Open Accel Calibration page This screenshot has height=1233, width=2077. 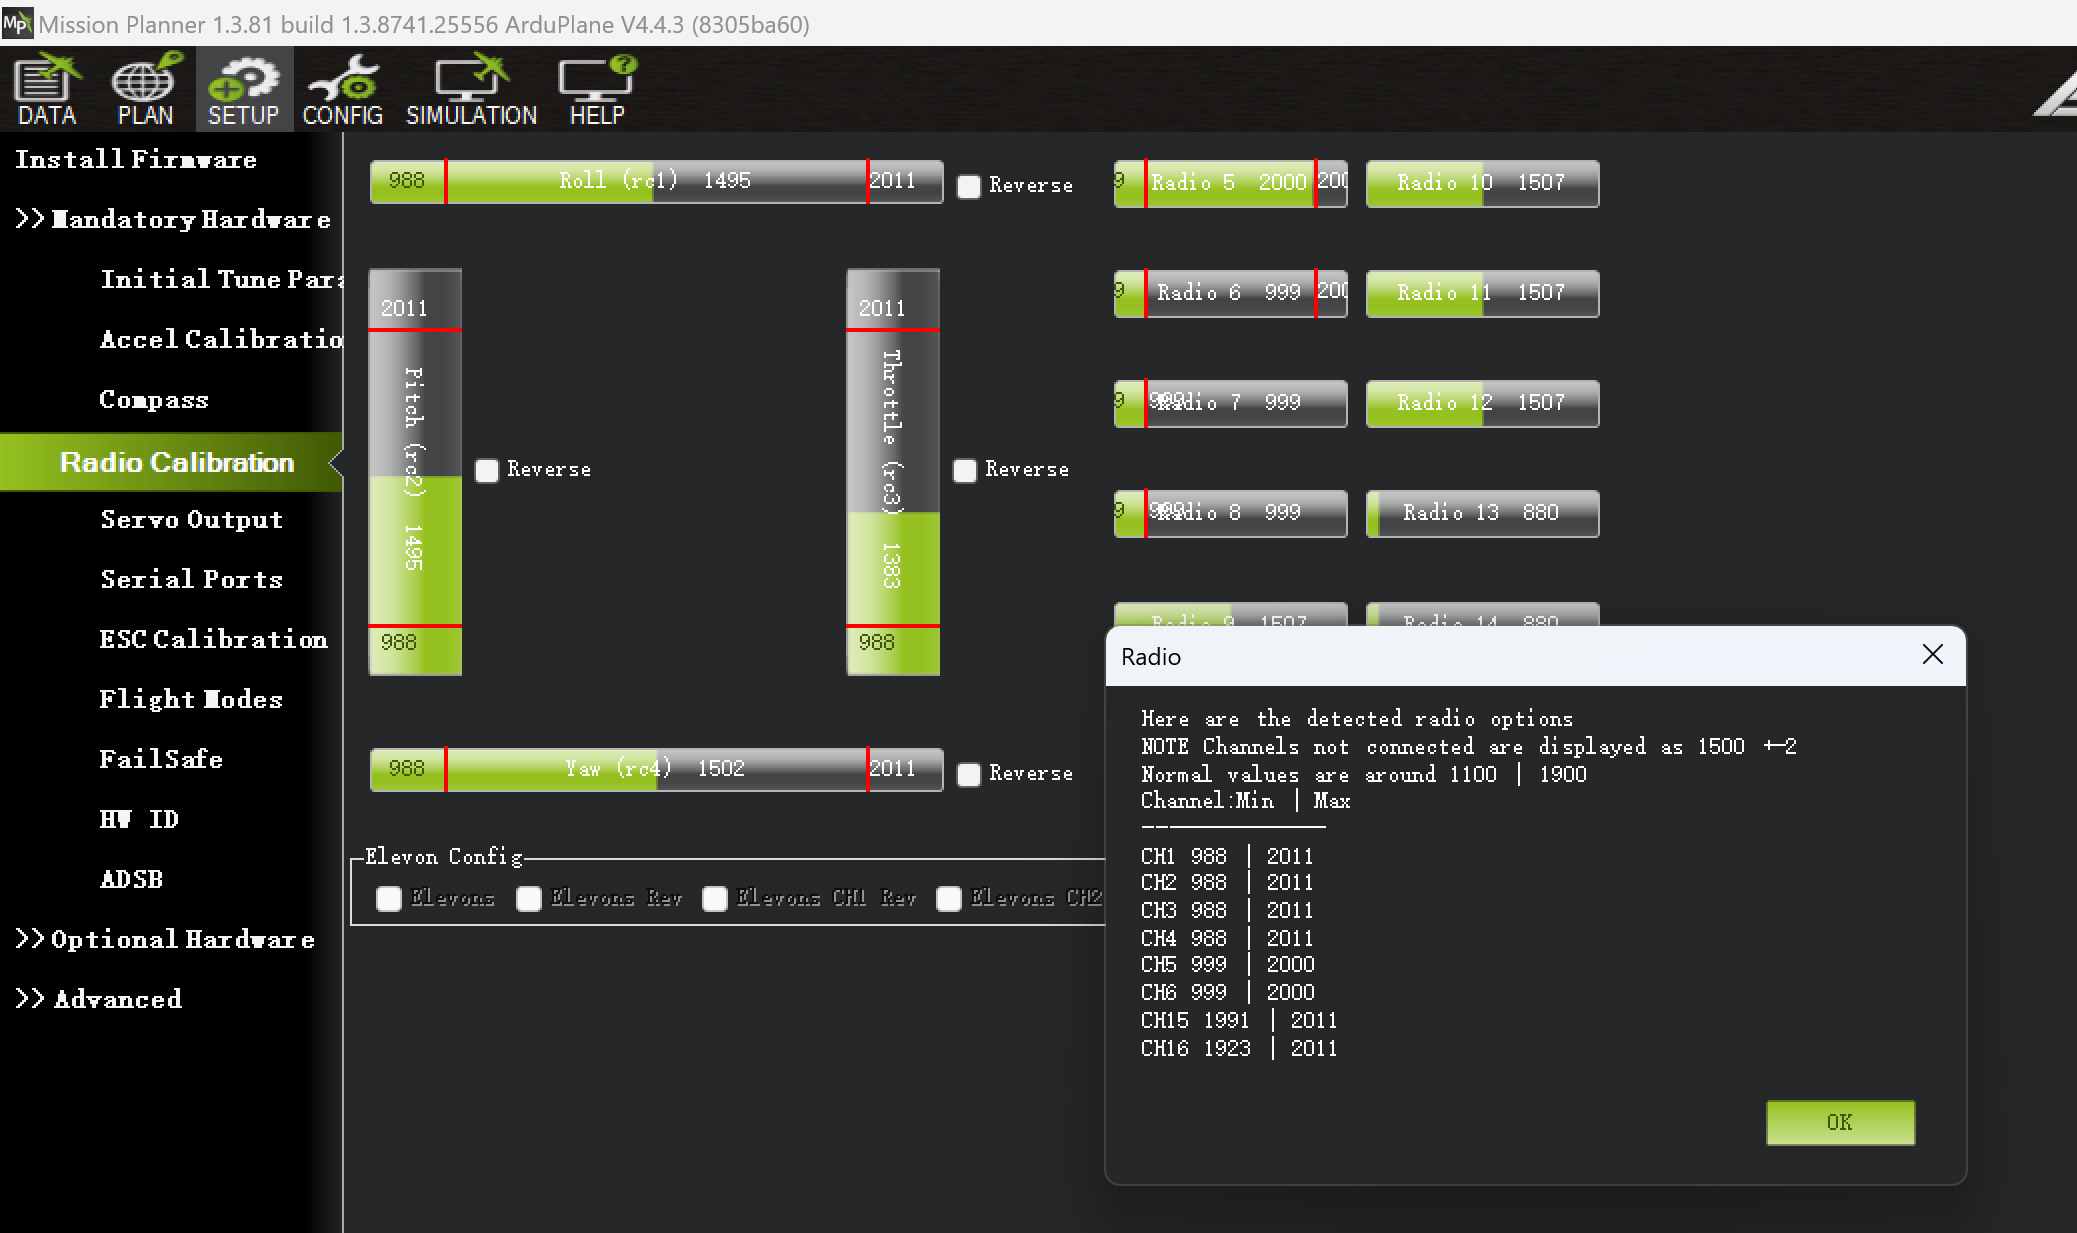coord(221,339)
